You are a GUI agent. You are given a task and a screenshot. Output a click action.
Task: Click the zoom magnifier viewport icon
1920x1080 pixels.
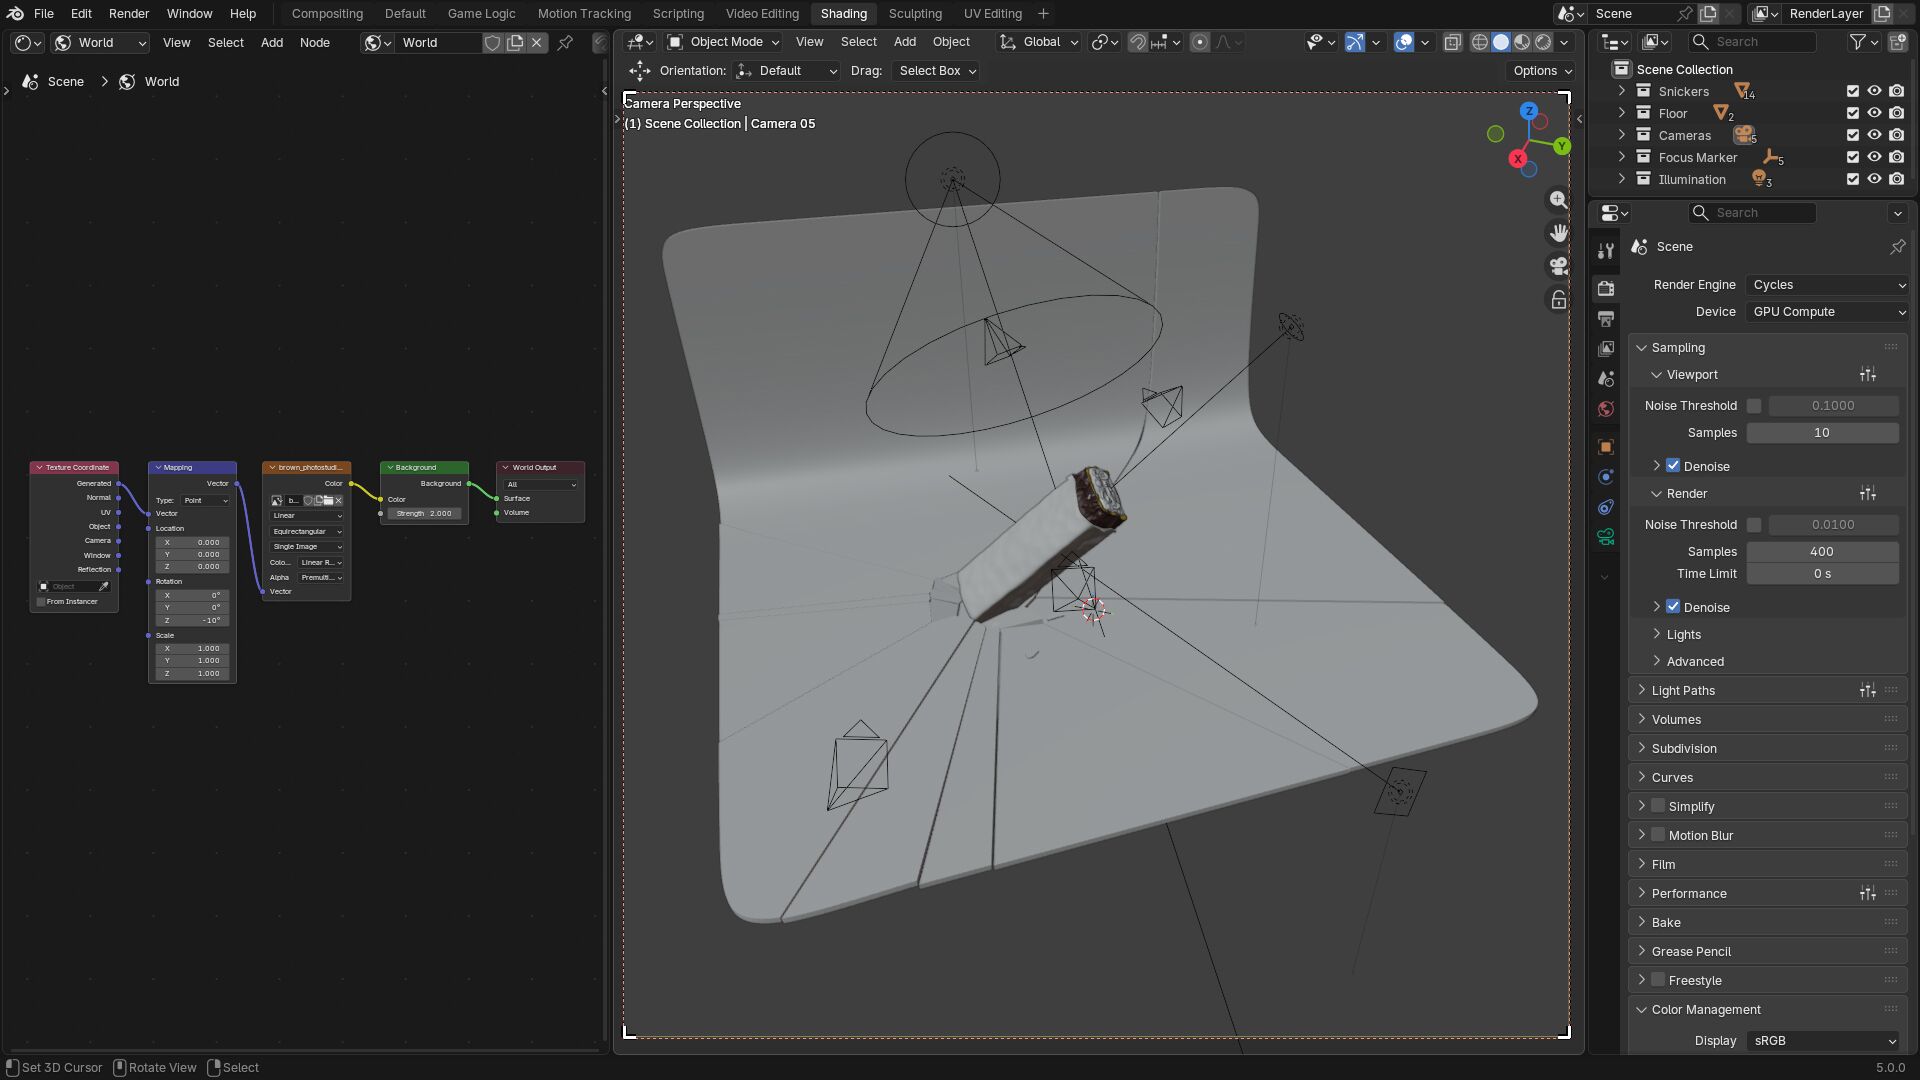click(1558, 200)
